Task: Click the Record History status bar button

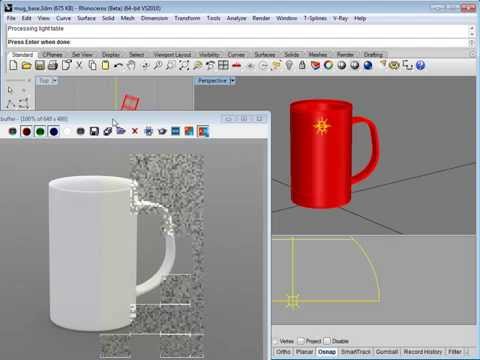Action: tap(423, 352)
